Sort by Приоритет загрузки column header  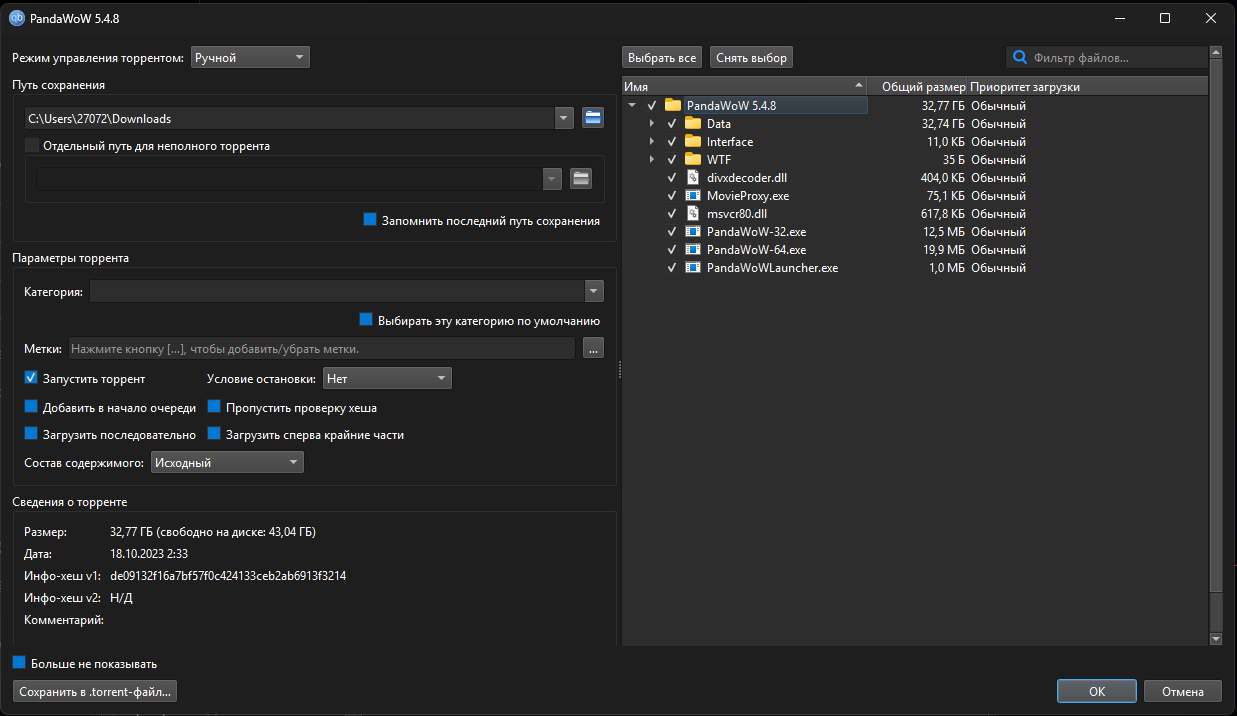pyautogui.click(x=1025, y=87)
